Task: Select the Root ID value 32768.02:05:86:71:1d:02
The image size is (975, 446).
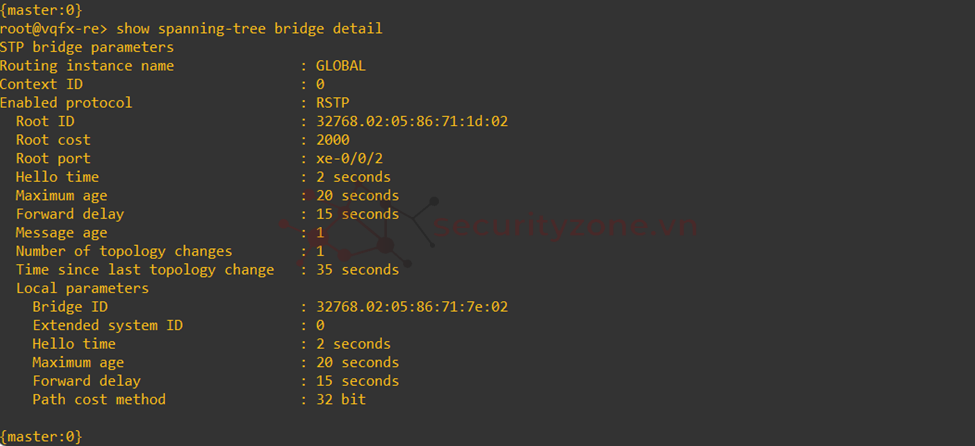Action: tap(412, 121)
